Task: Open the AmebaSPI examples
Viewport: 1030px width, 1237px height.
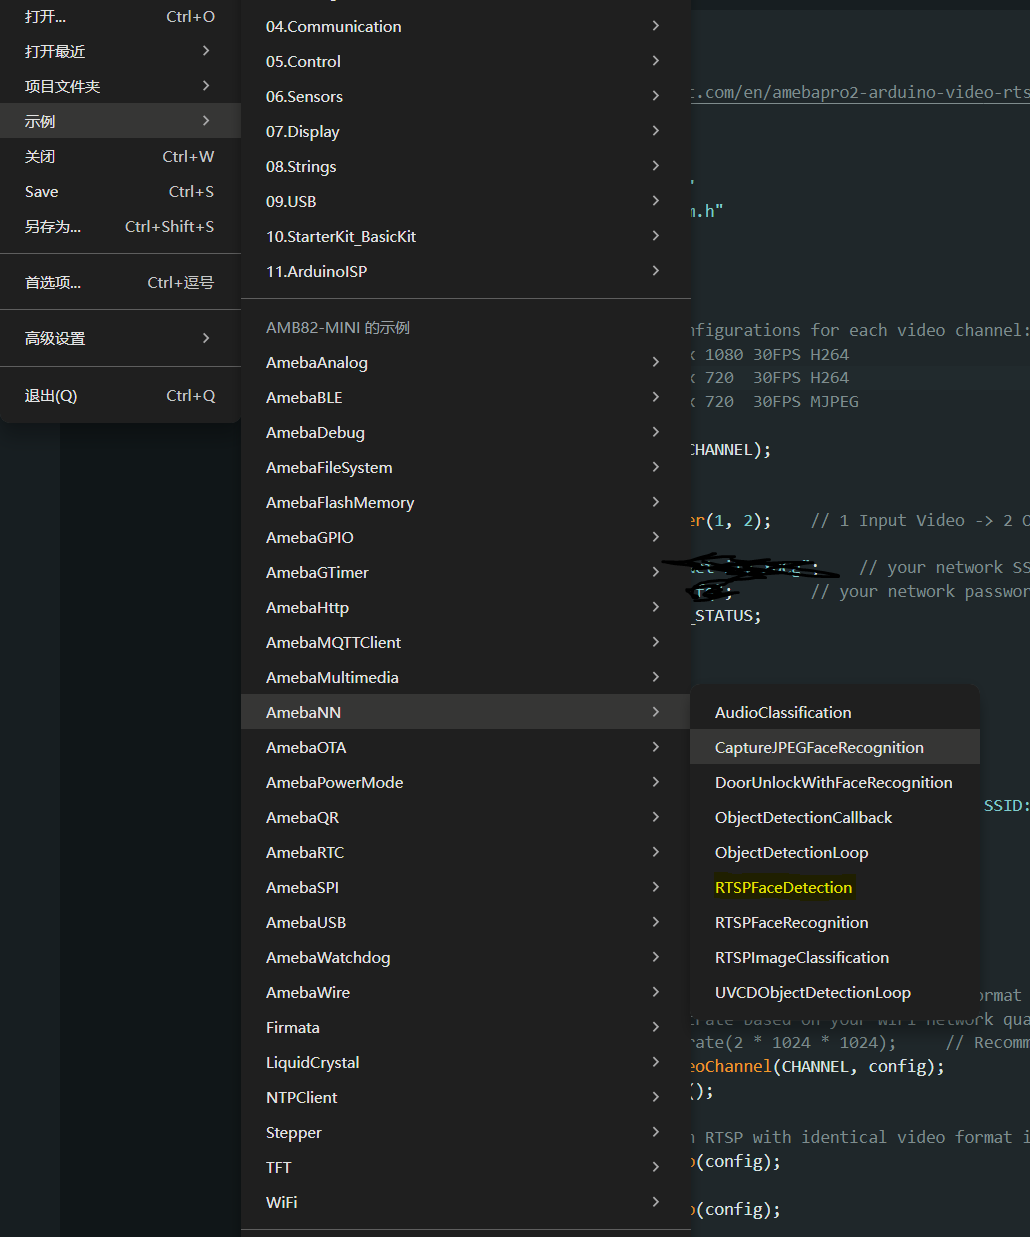Action: pos(466,887)
